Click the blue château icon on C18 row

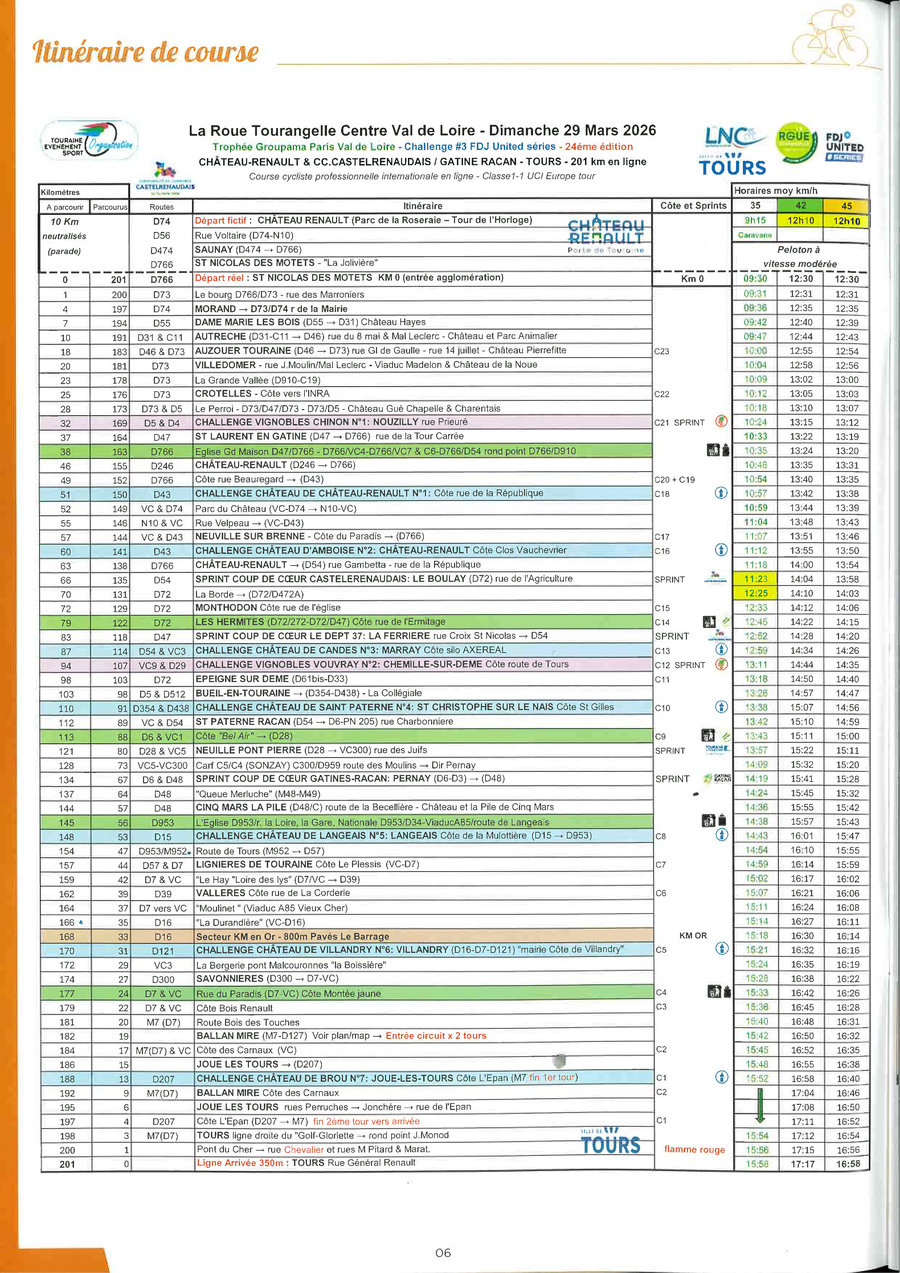[x=720, y=493]
